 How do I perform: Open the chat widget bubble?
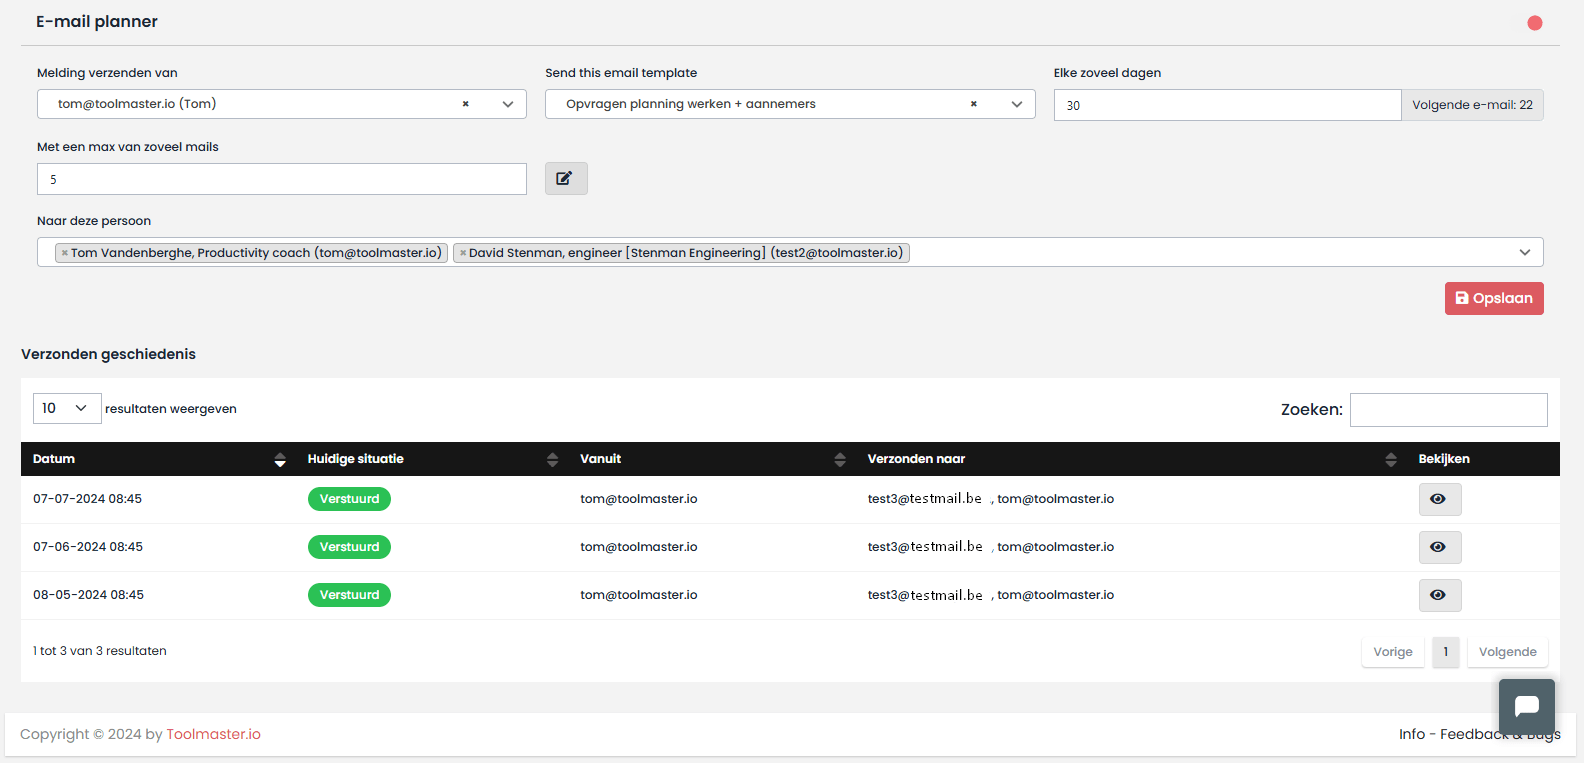[x=1527, y=707]
